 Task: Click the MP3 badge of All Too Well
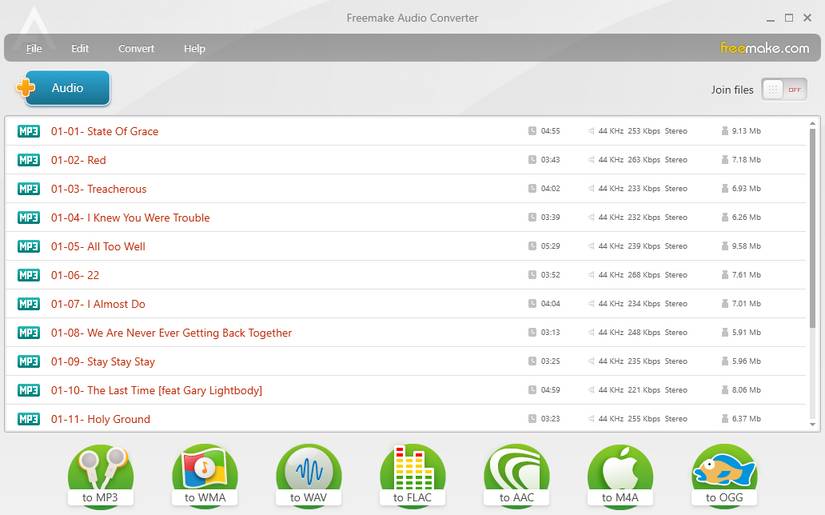click(28, 246)
